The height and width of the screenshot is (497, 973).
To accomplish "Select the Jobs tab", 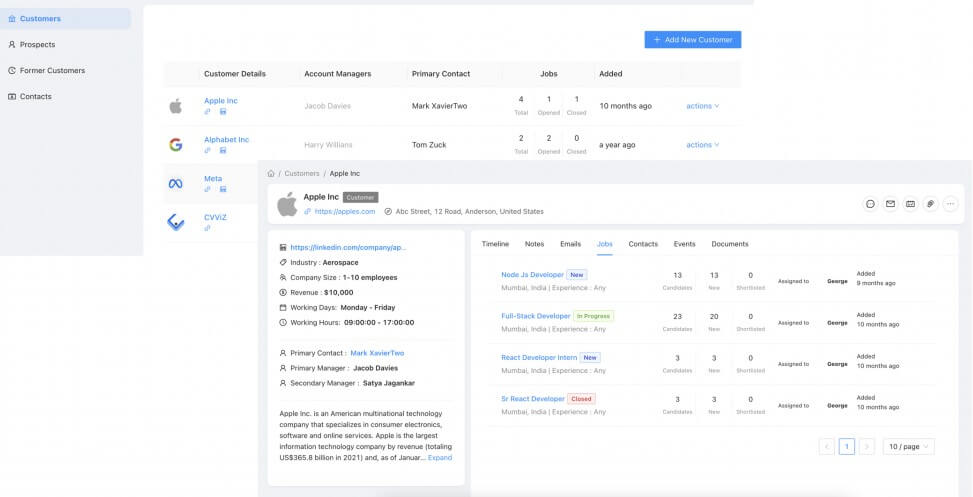I will coord(604,244).
